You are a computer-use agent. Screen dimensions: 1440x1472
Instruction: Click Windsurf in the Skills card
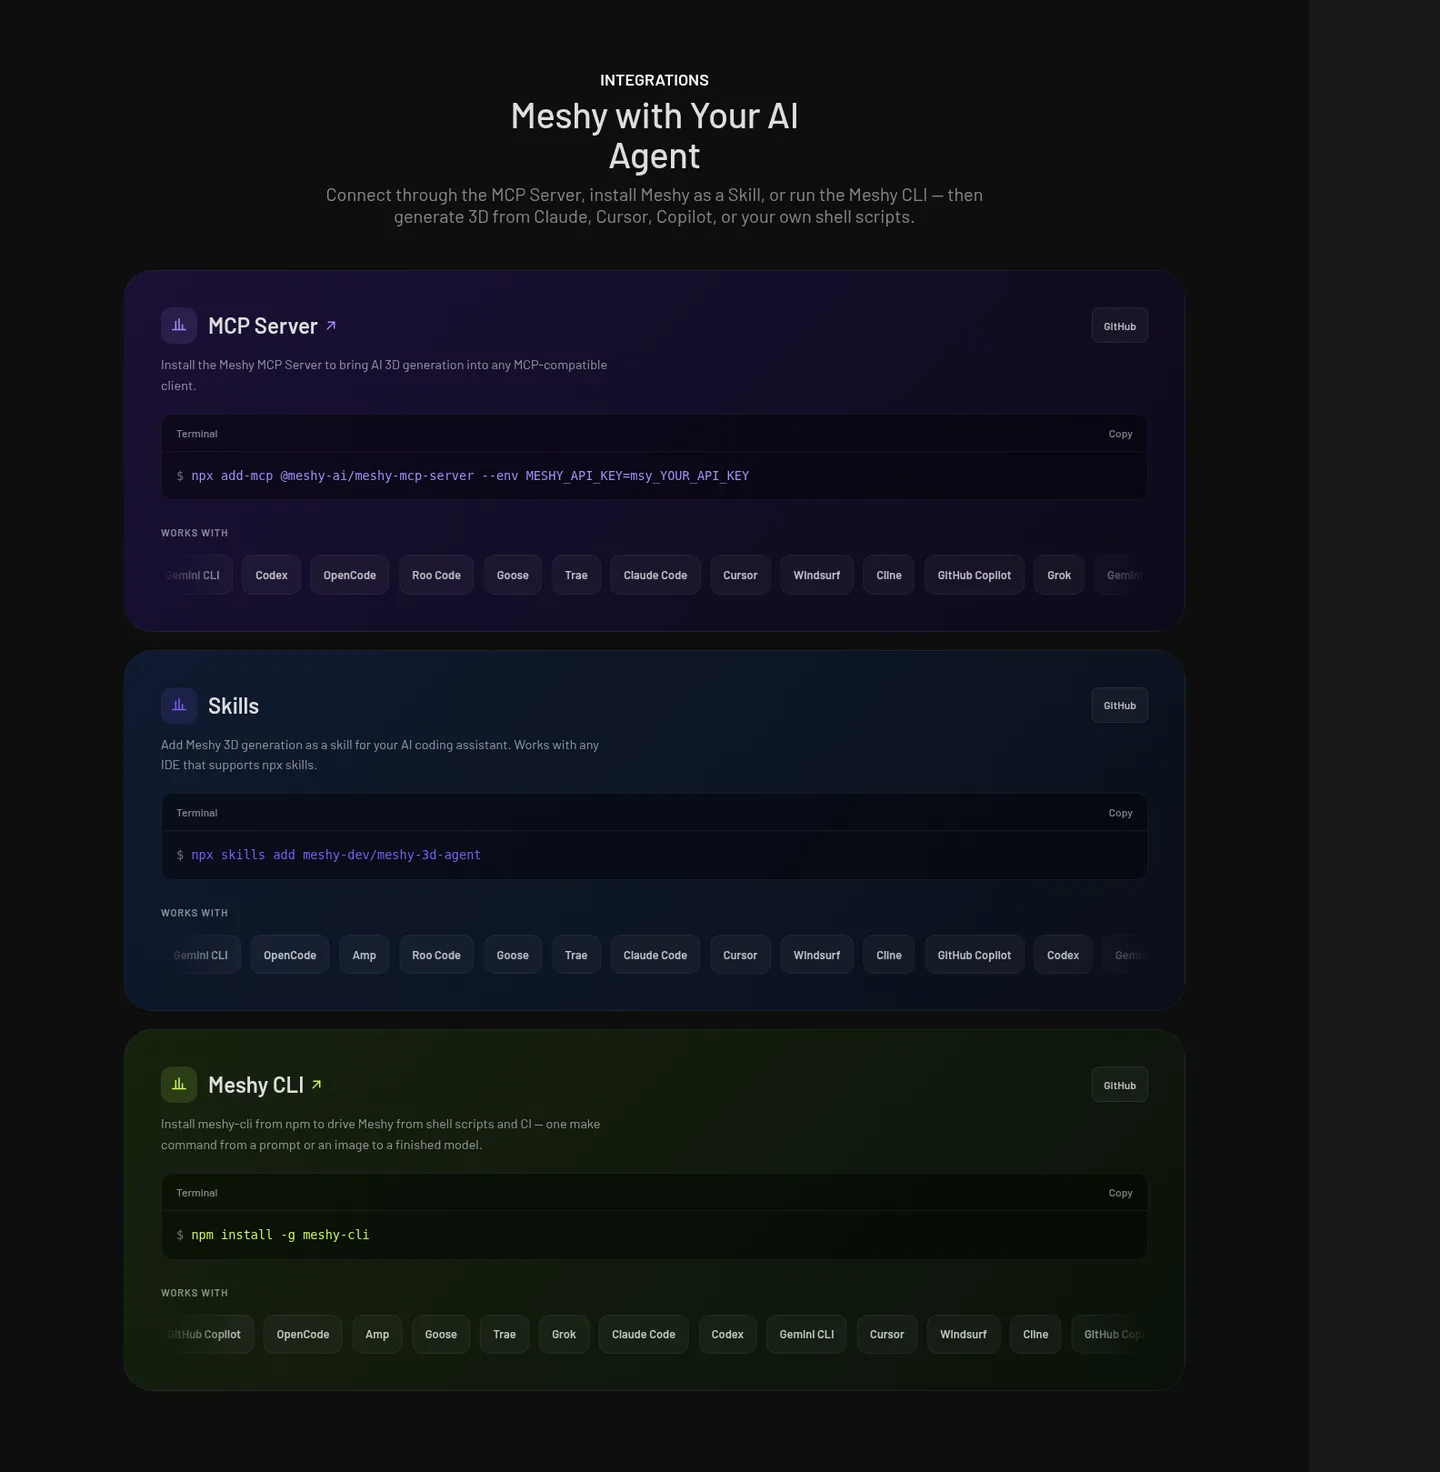point(817,955)
